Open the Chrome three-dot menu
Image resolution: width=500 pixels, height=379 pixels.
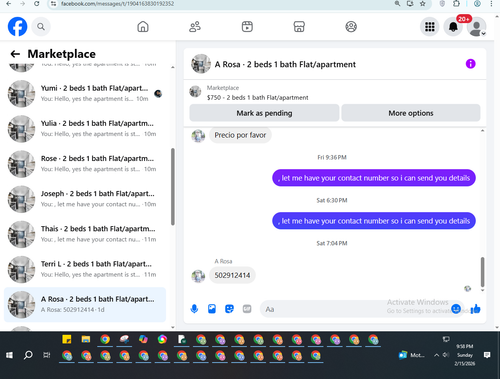(x=491, y=4)
